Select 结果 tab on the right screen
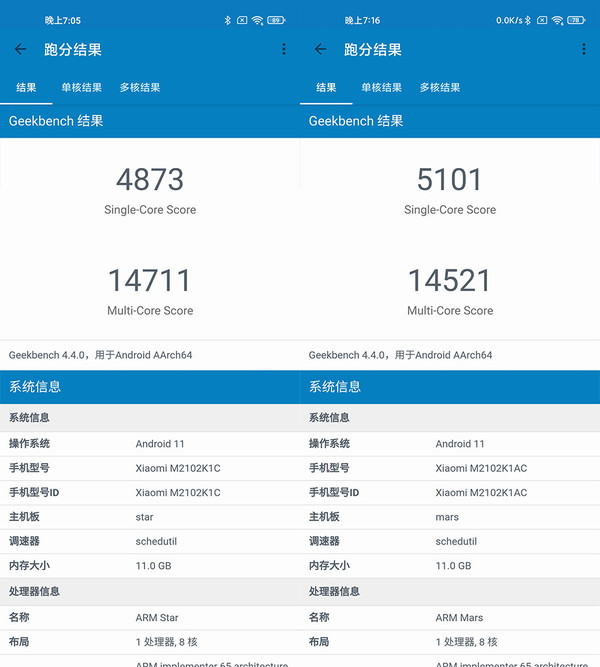 [x=326, y=88]
